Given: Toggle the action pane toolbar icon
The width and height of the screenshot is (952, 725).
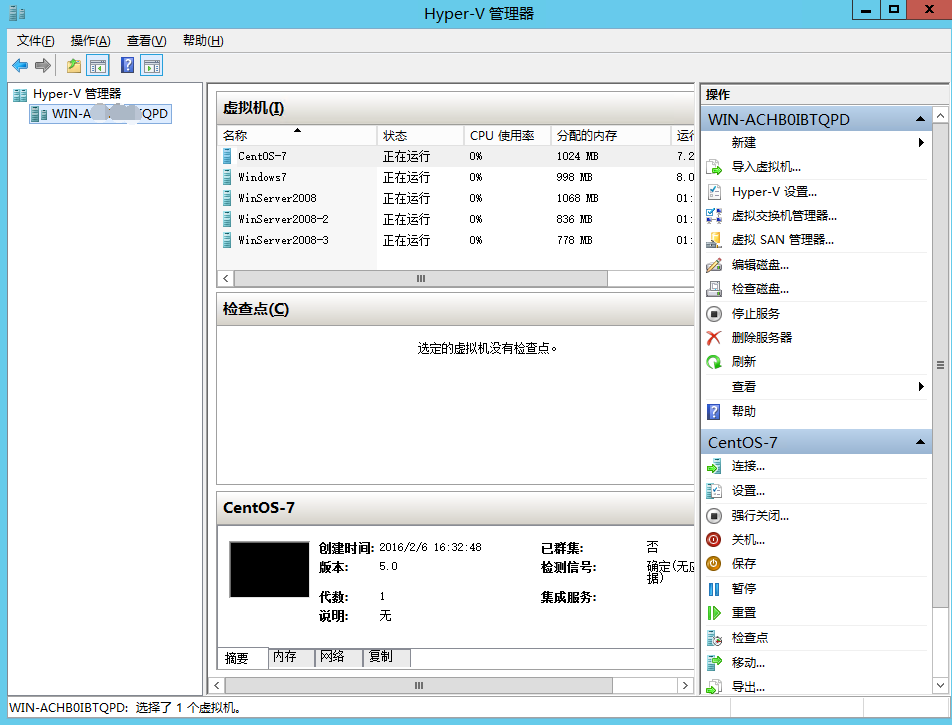Looking at the screenshot, I should pyautogui.click(x=152, y=66).
